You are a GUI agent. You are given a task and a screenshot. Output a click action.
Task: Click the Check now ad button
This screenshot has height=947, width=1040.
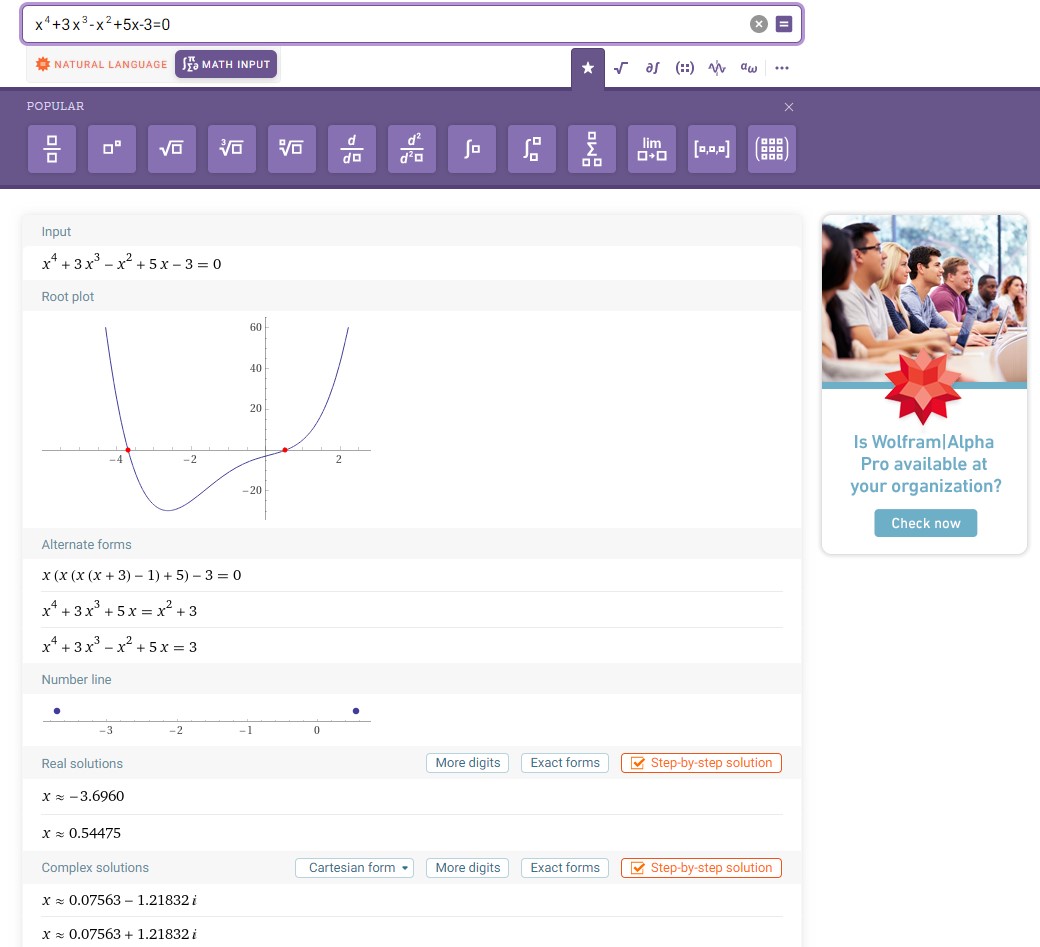point(925,523)
